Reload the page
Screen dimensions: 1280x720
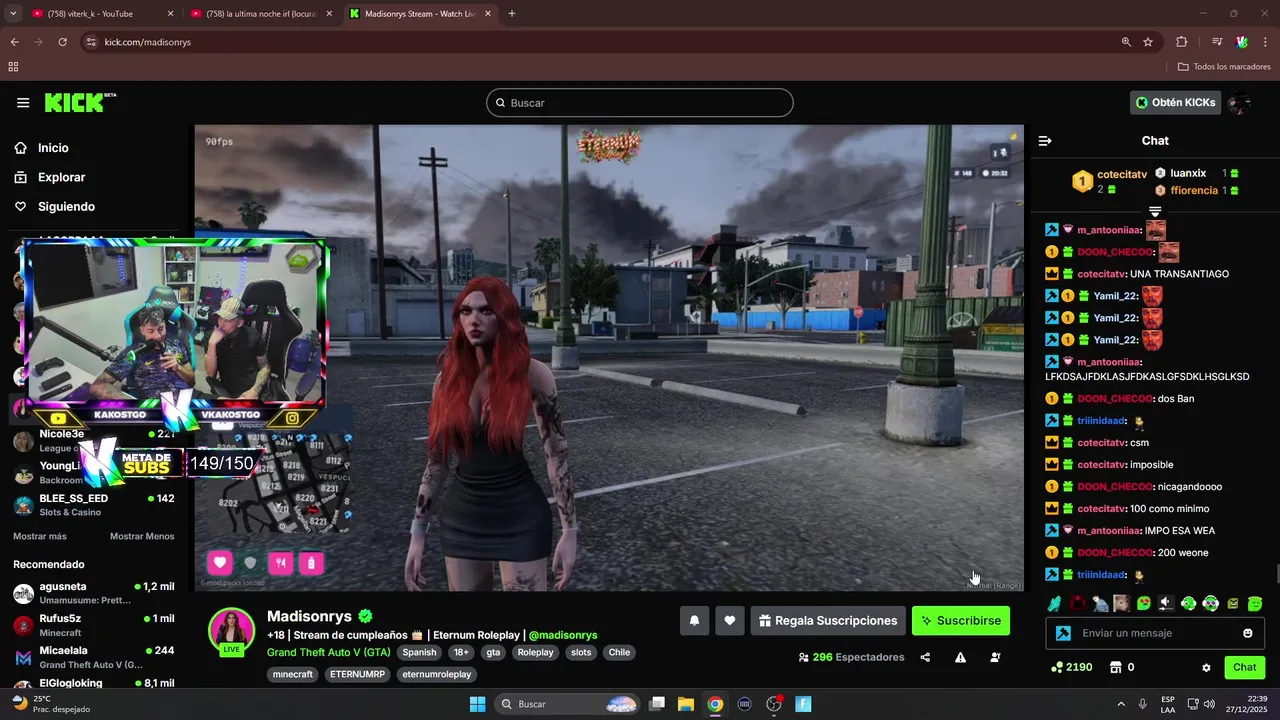point(62,42)
